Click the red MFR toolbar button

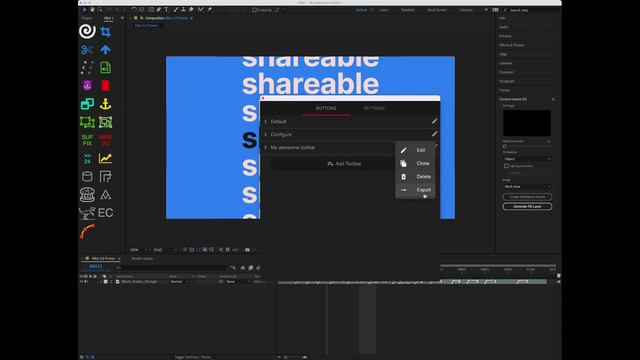pos(105,140)
